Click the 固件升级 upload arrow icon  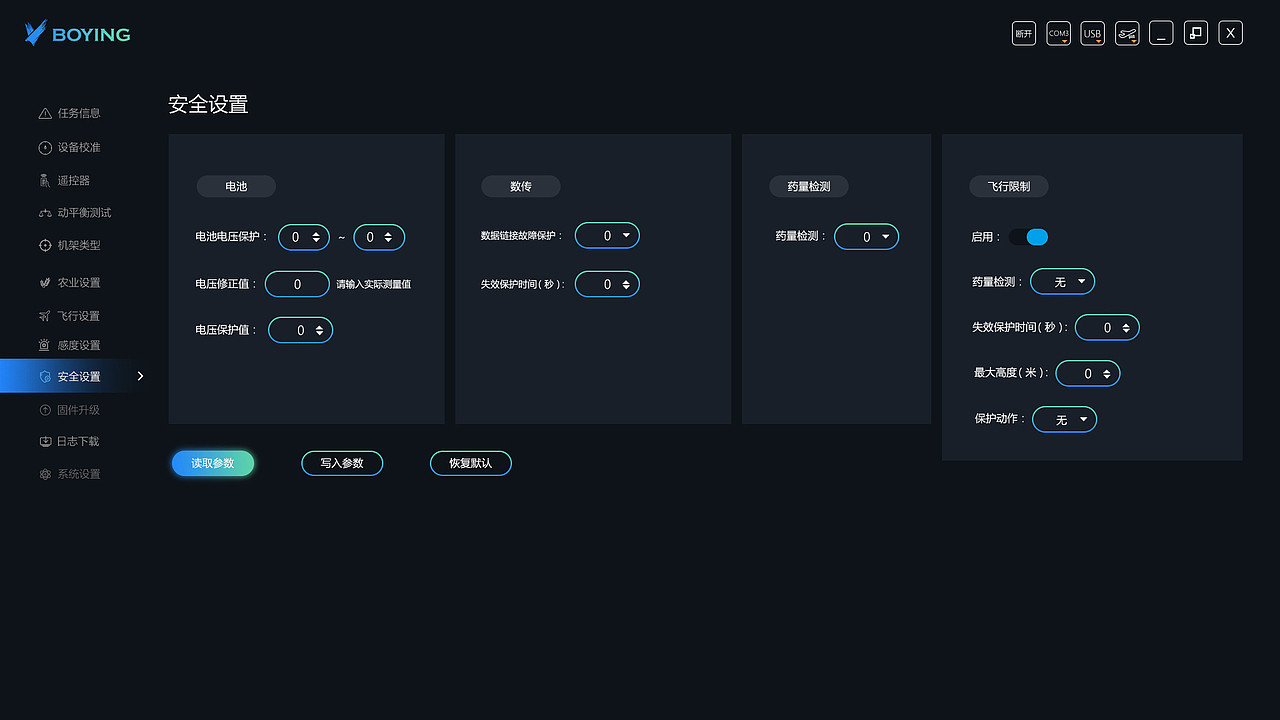(45, 410)
